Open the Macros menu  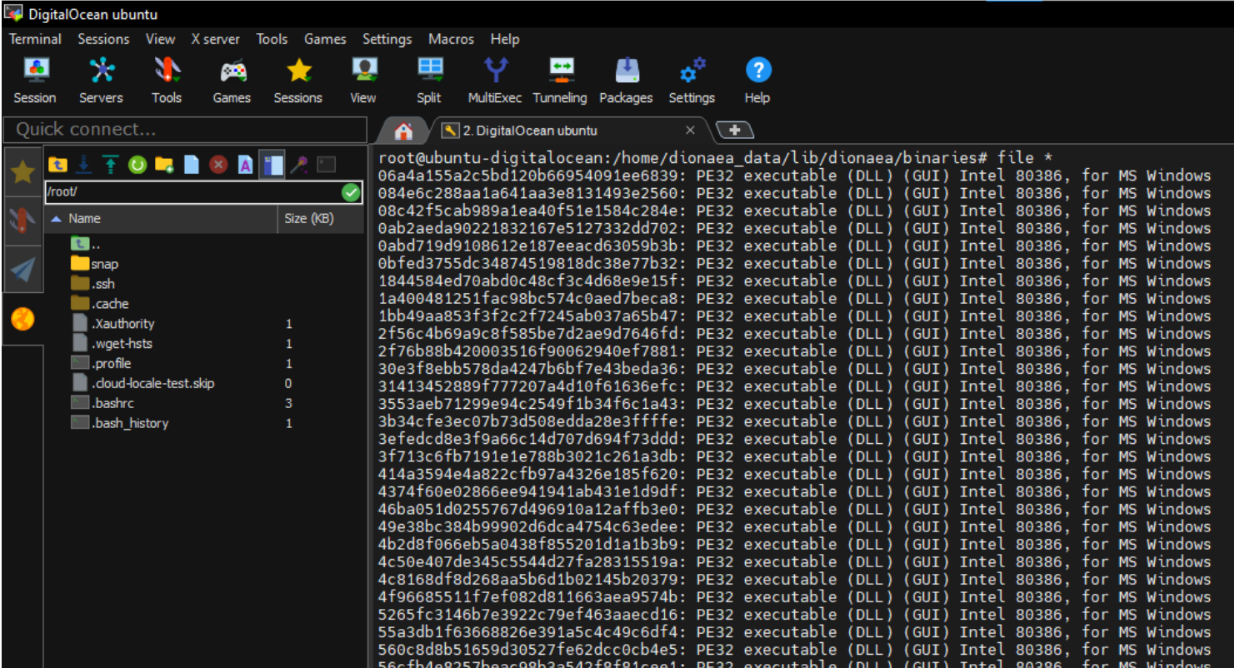(x=451, y=39)
